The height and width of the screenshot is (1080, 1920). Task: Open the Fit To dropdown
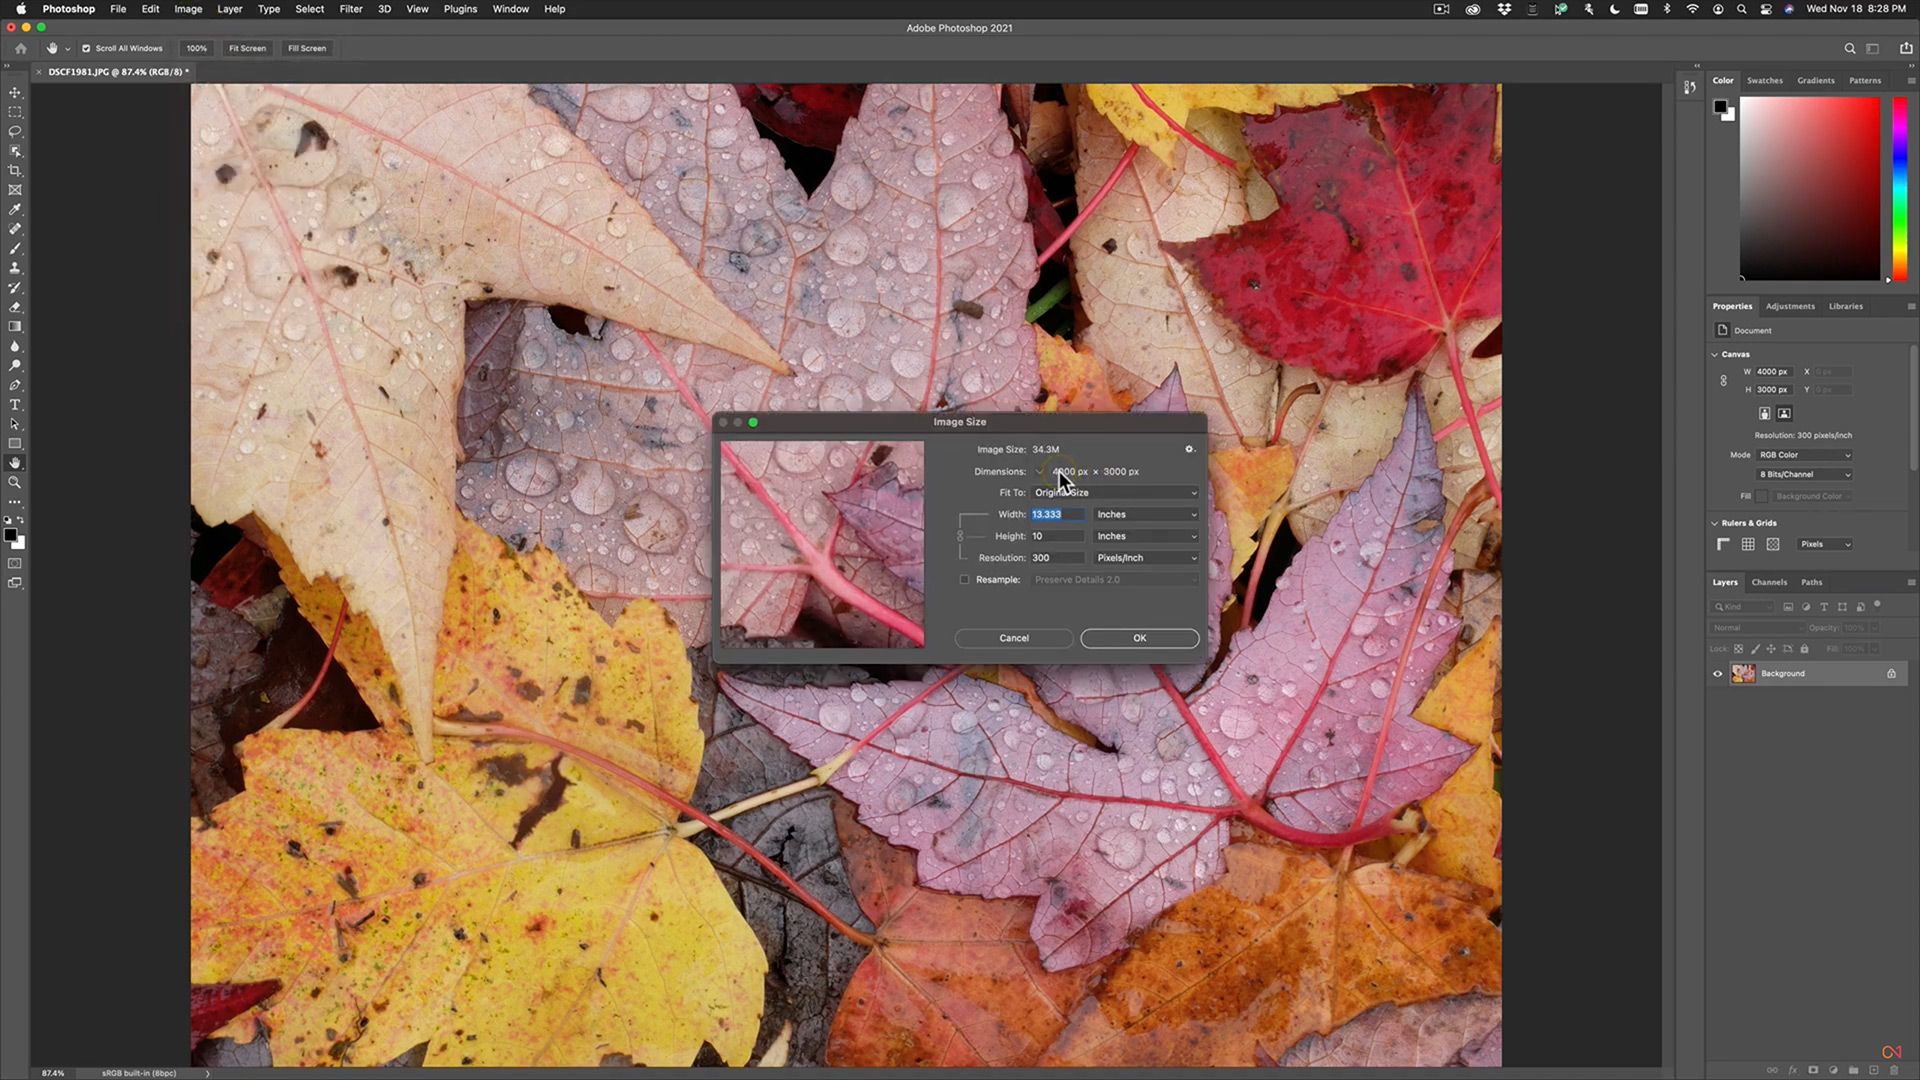click(x=1114, y=492)
